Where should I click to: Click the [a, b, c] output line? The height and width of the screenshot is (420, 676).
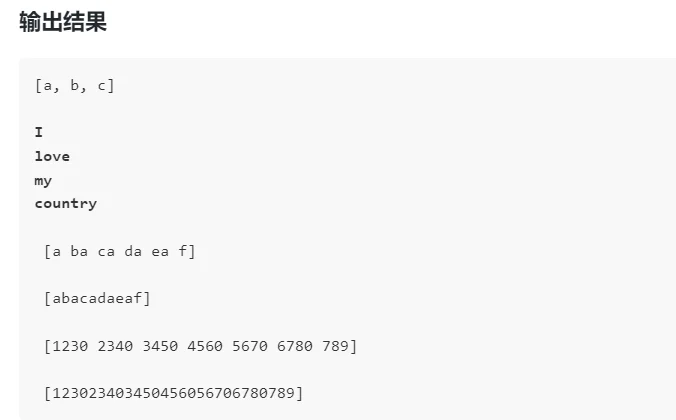coord(75,86)
